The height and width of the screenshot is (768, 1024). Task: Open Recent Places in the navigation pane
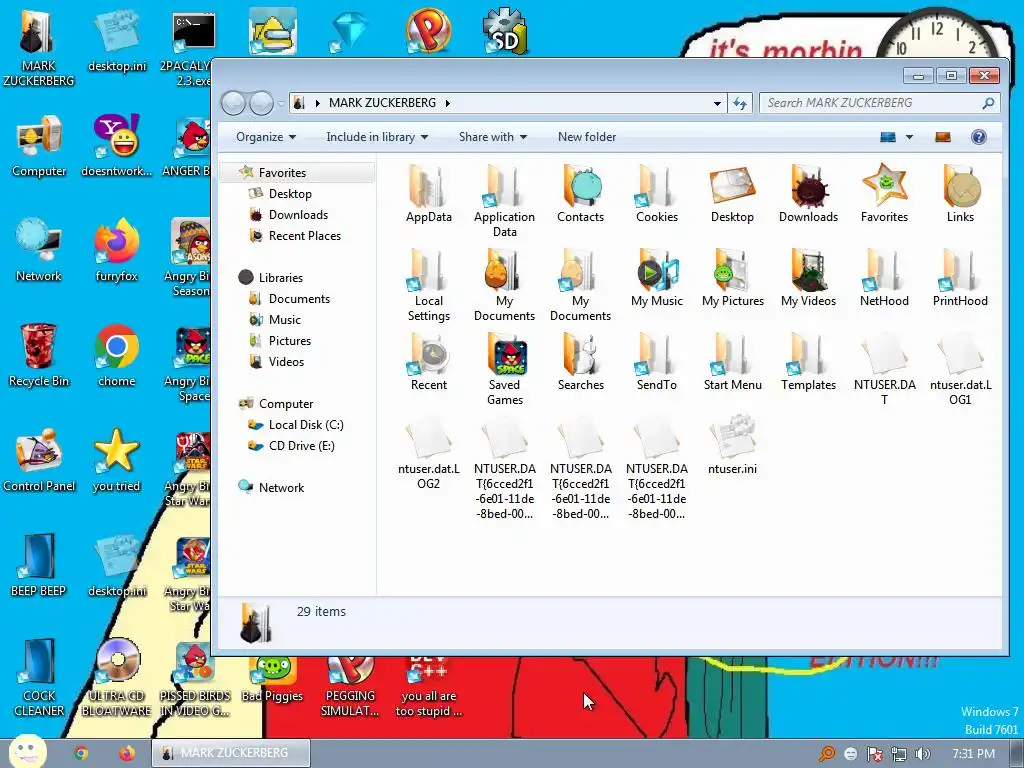tap(304, 236)
